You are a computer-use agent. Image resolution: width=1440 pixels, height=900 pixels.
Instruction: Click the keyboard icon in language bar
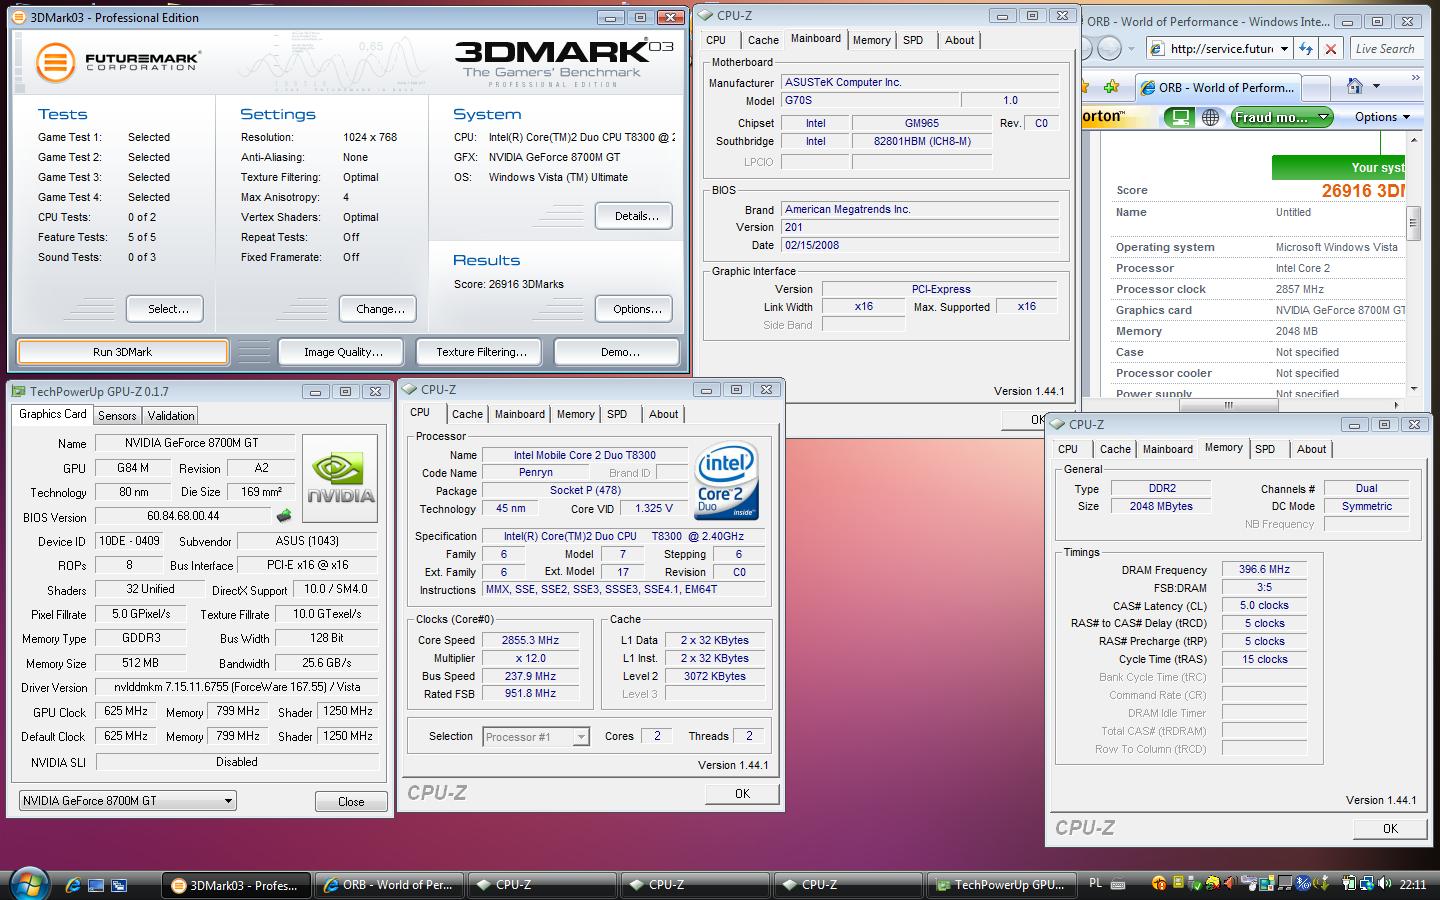1118,884
